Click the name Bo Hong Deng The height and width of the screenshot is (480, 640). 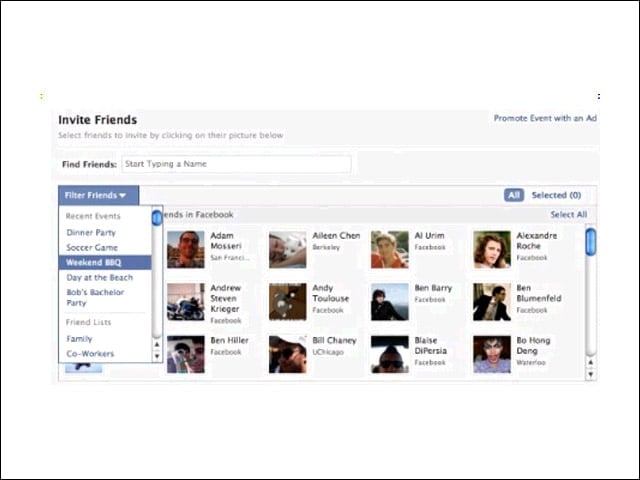533,345
